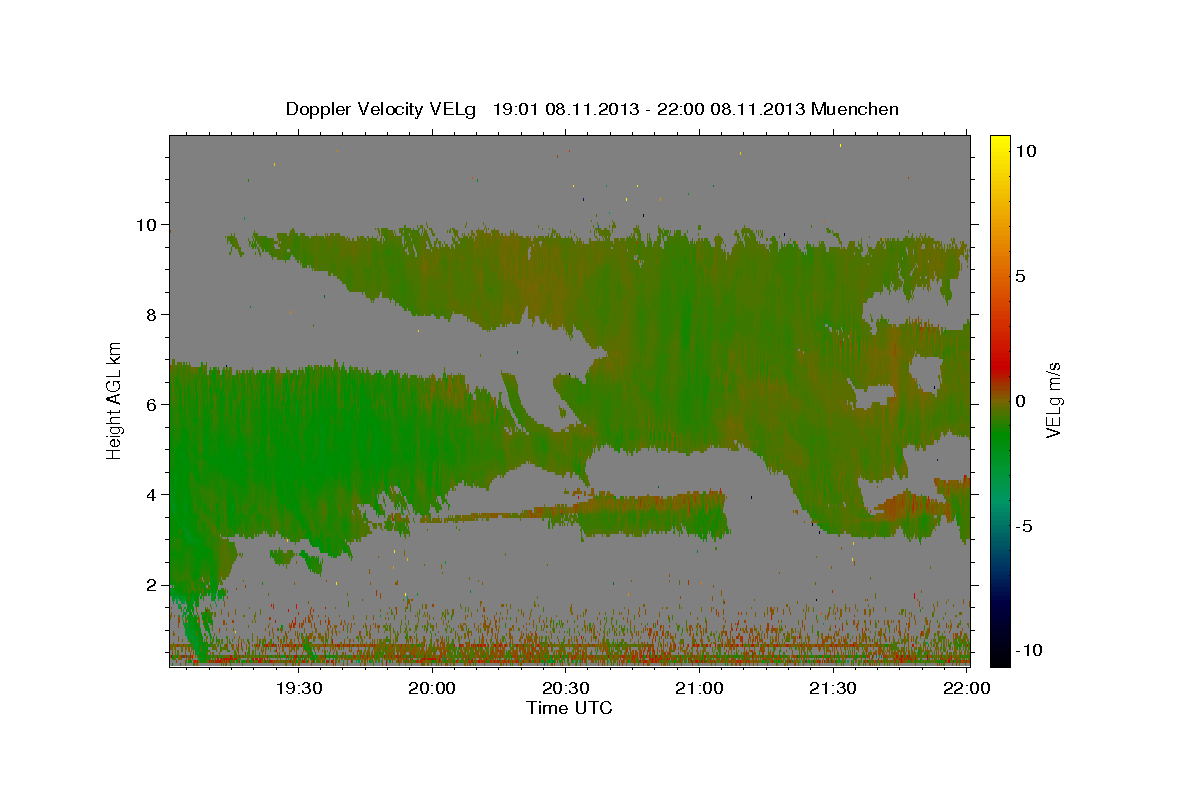
Task: Click the x-axis label 'Time UTC'
Action: point(569,708)
